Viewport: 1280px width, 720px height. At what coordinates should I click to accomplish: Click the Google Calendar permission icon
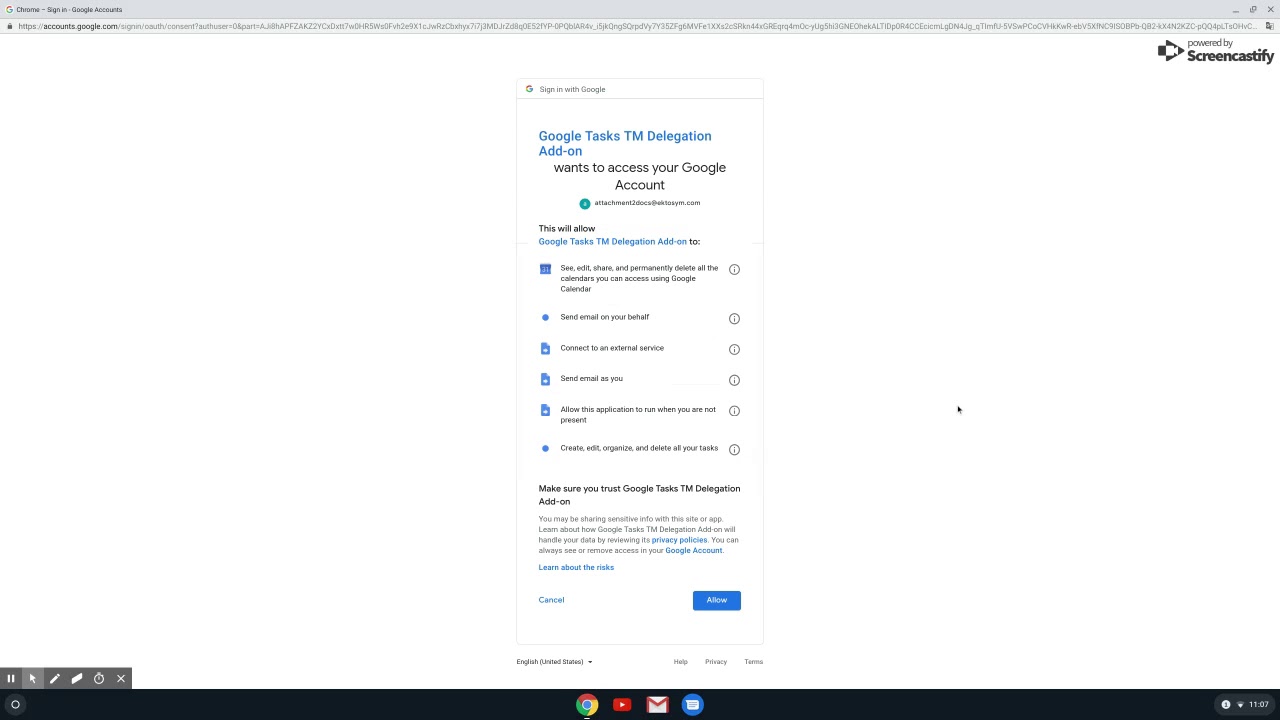click(545, 269)
